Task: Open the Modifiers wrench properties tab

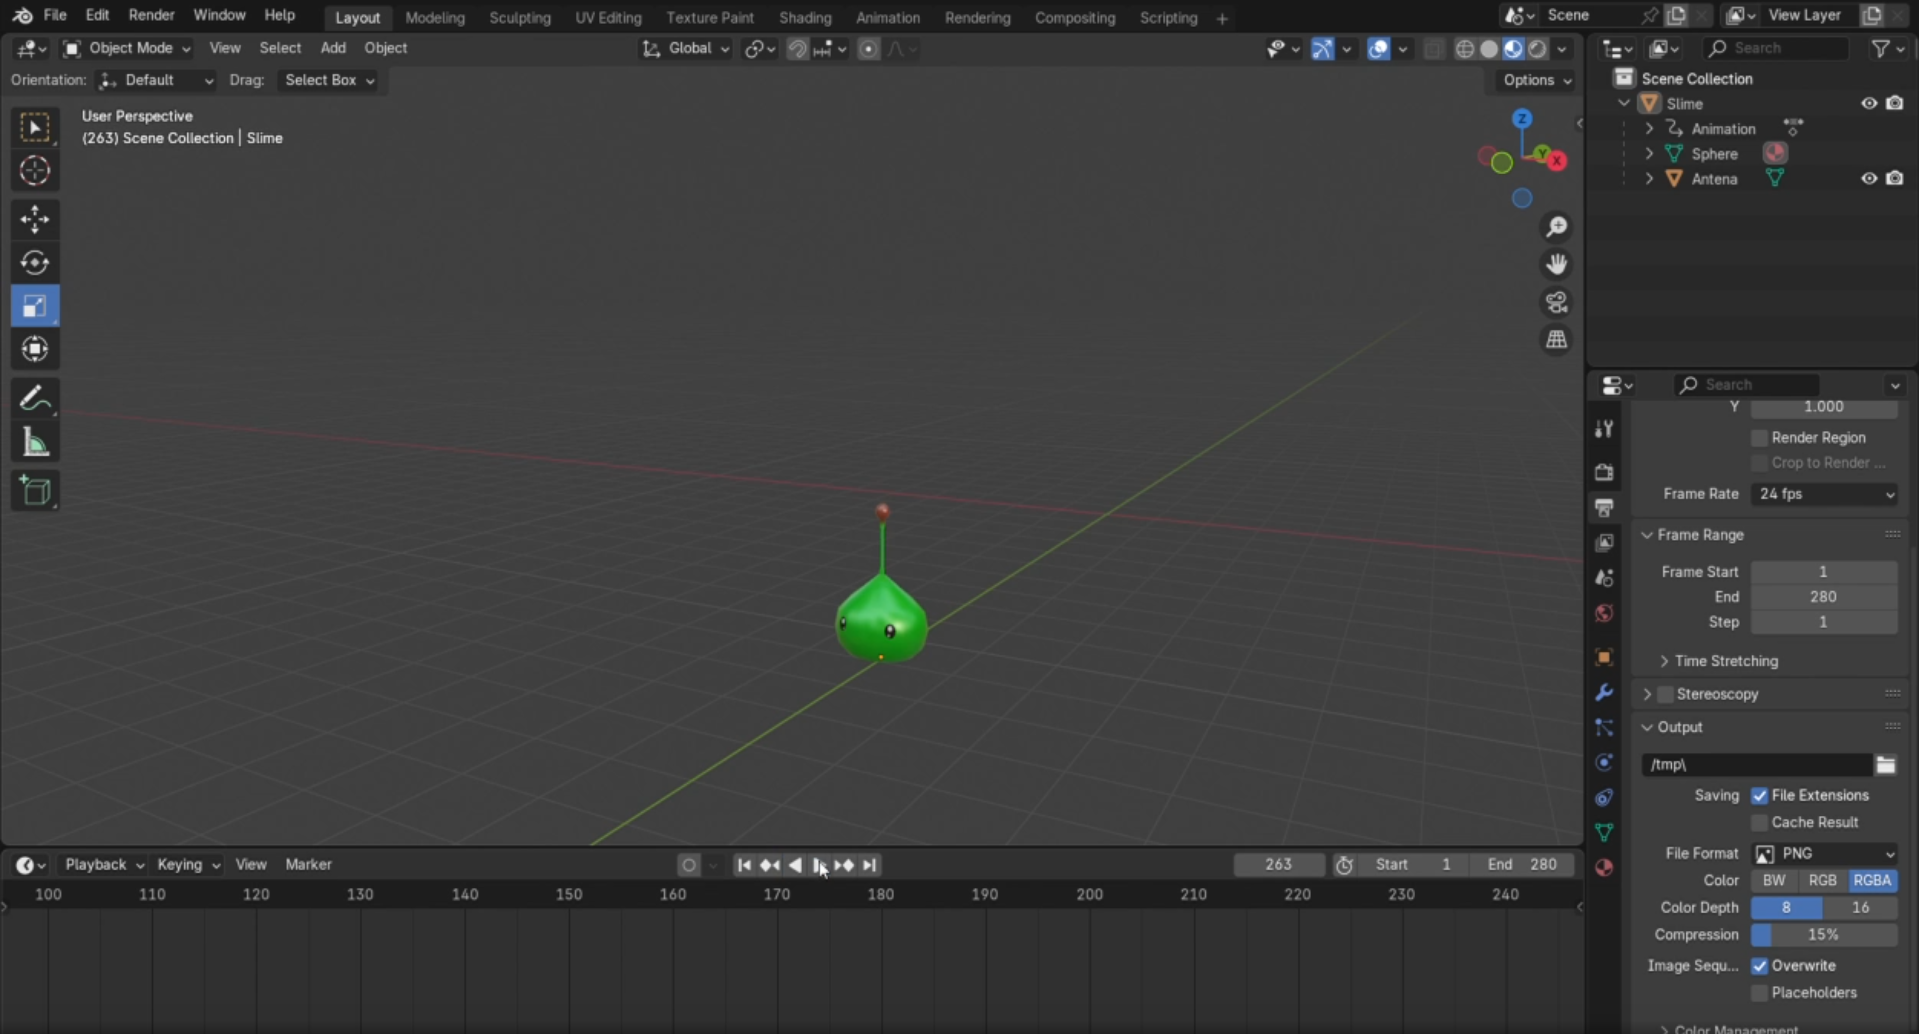Action: (1604, 692)
